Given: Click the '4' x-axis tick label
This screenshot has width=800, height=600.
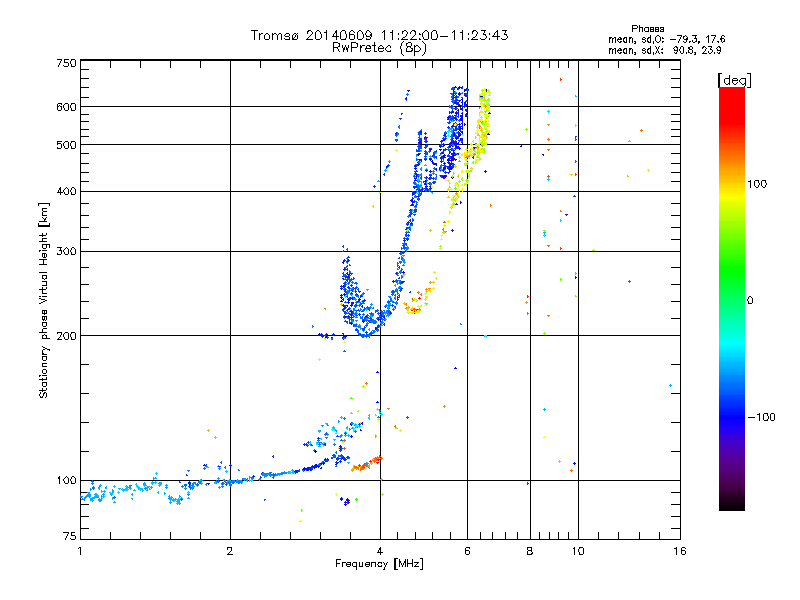Looking at the screenshot, I should (x=380, y=551).
